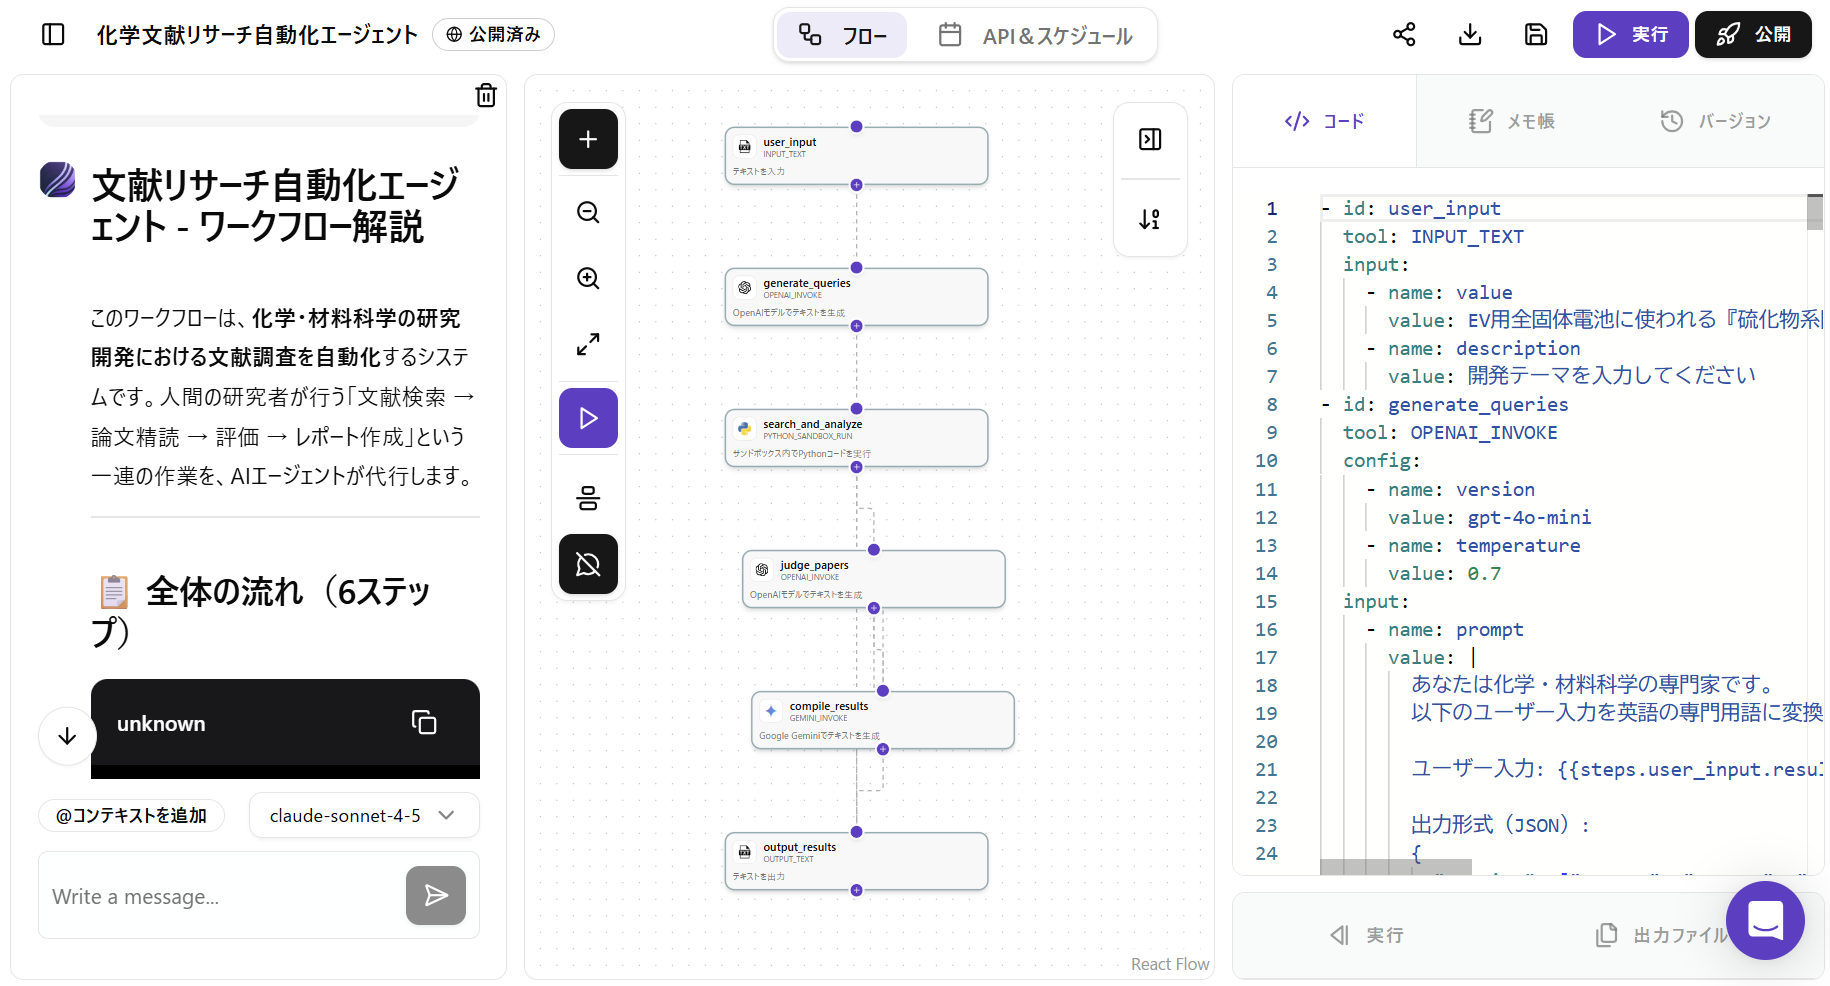The height and width of the screenshot is (986, 1830).
Task: Toggle the crossed-out chat icon button
Action: point(588,564)
